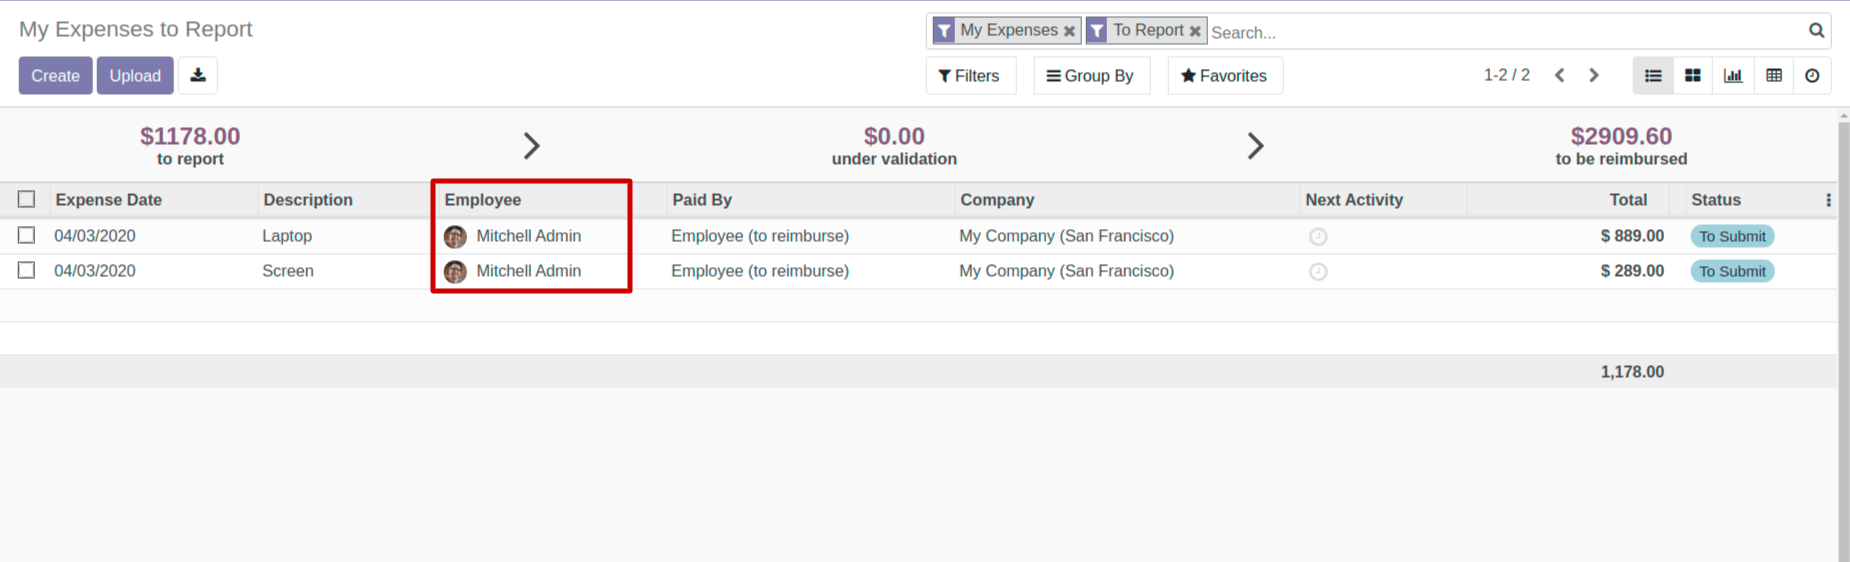Screen dimensions: 1850x562
Task: Click the search magnifier icon
Action: click(x=1816, y=31)
